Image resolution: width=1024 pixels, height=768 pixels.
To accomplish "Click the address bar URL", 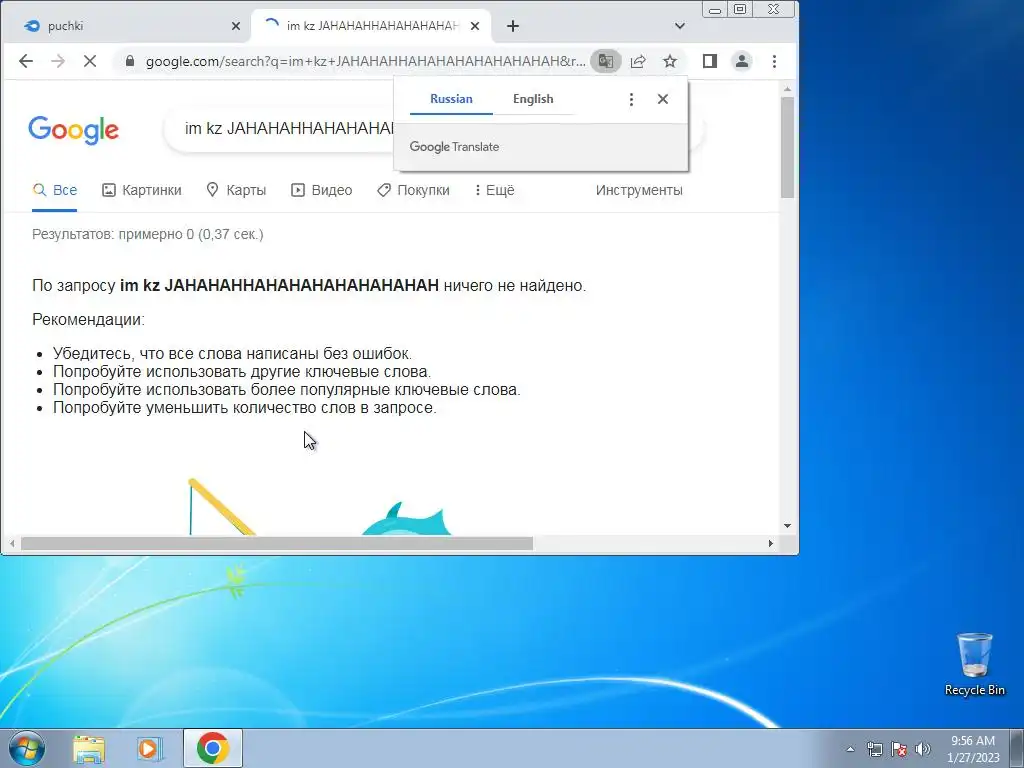I will click(x=365, y=61).
